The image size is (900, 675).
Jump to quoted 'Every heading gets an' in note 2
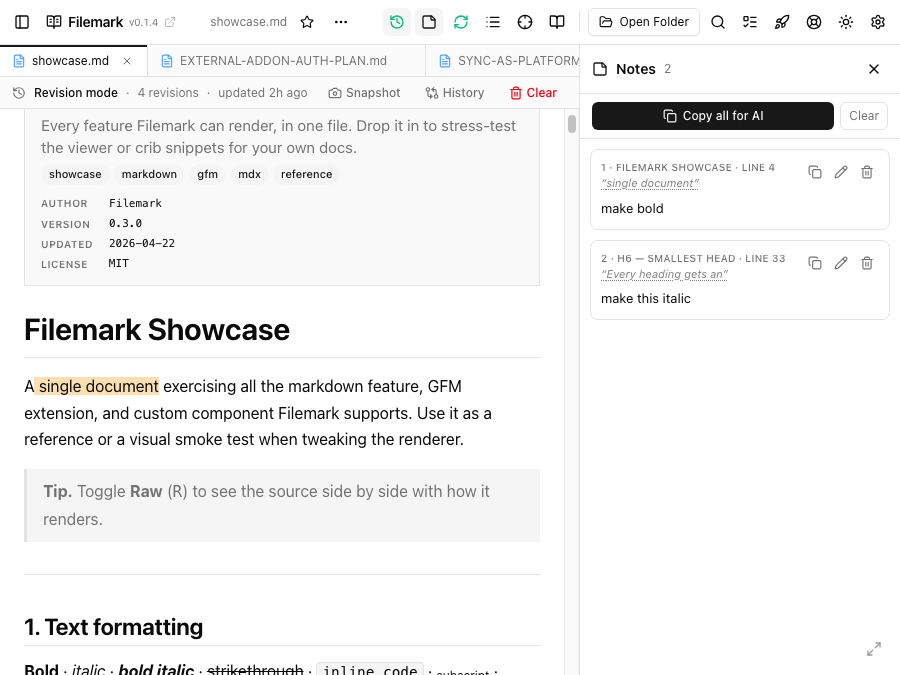[665, 274]
